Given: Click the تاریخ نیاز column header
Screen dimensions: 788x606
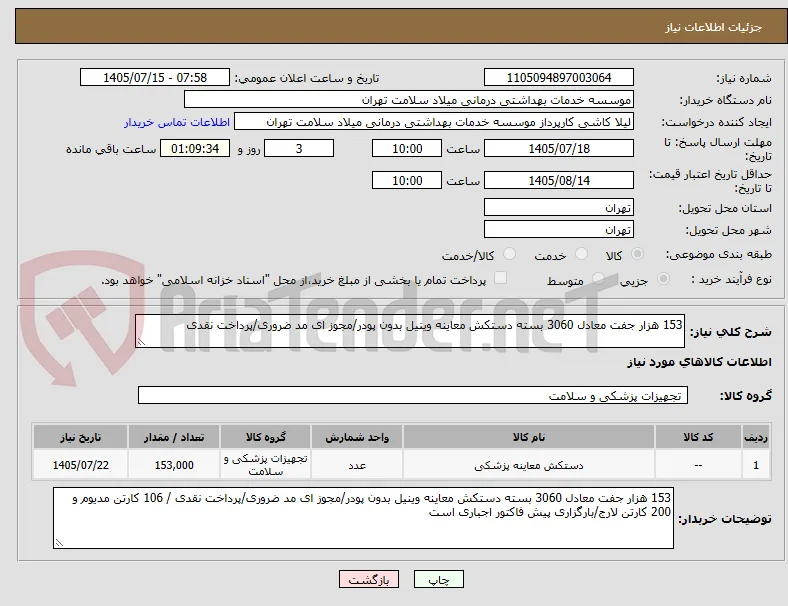Looking at the screenshot, I should [80, 437].
